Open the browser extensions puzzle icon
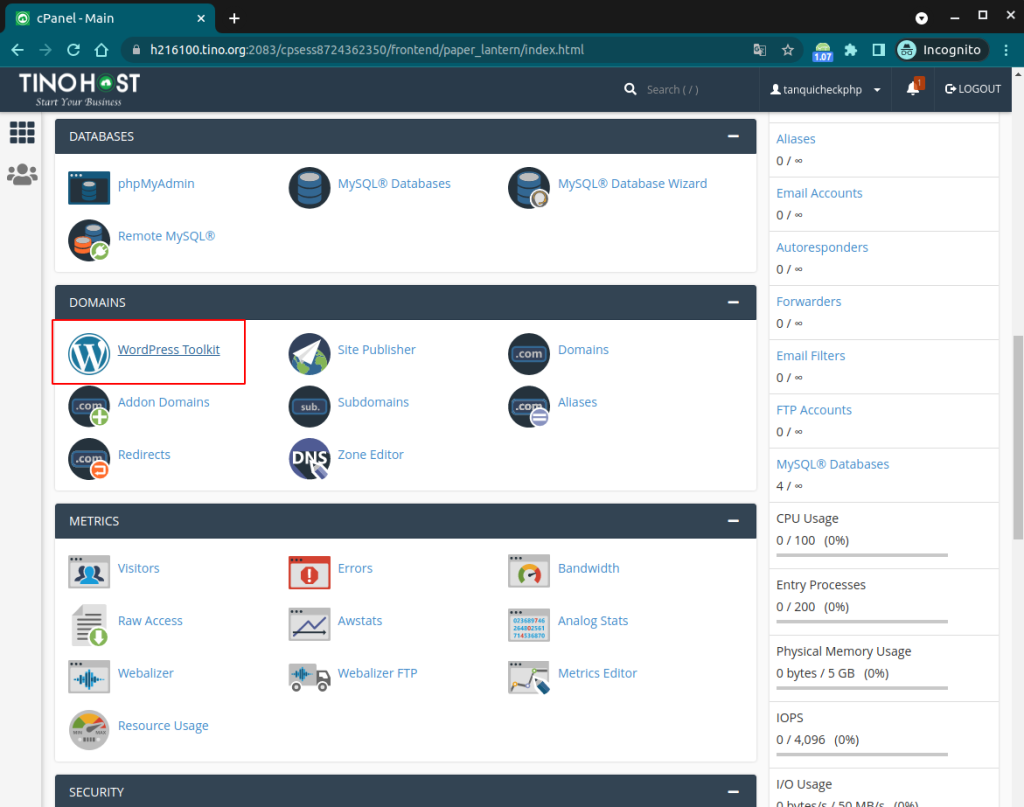Screen dimensions: 1024x807 pyautogui.click(x=850, y=50)
